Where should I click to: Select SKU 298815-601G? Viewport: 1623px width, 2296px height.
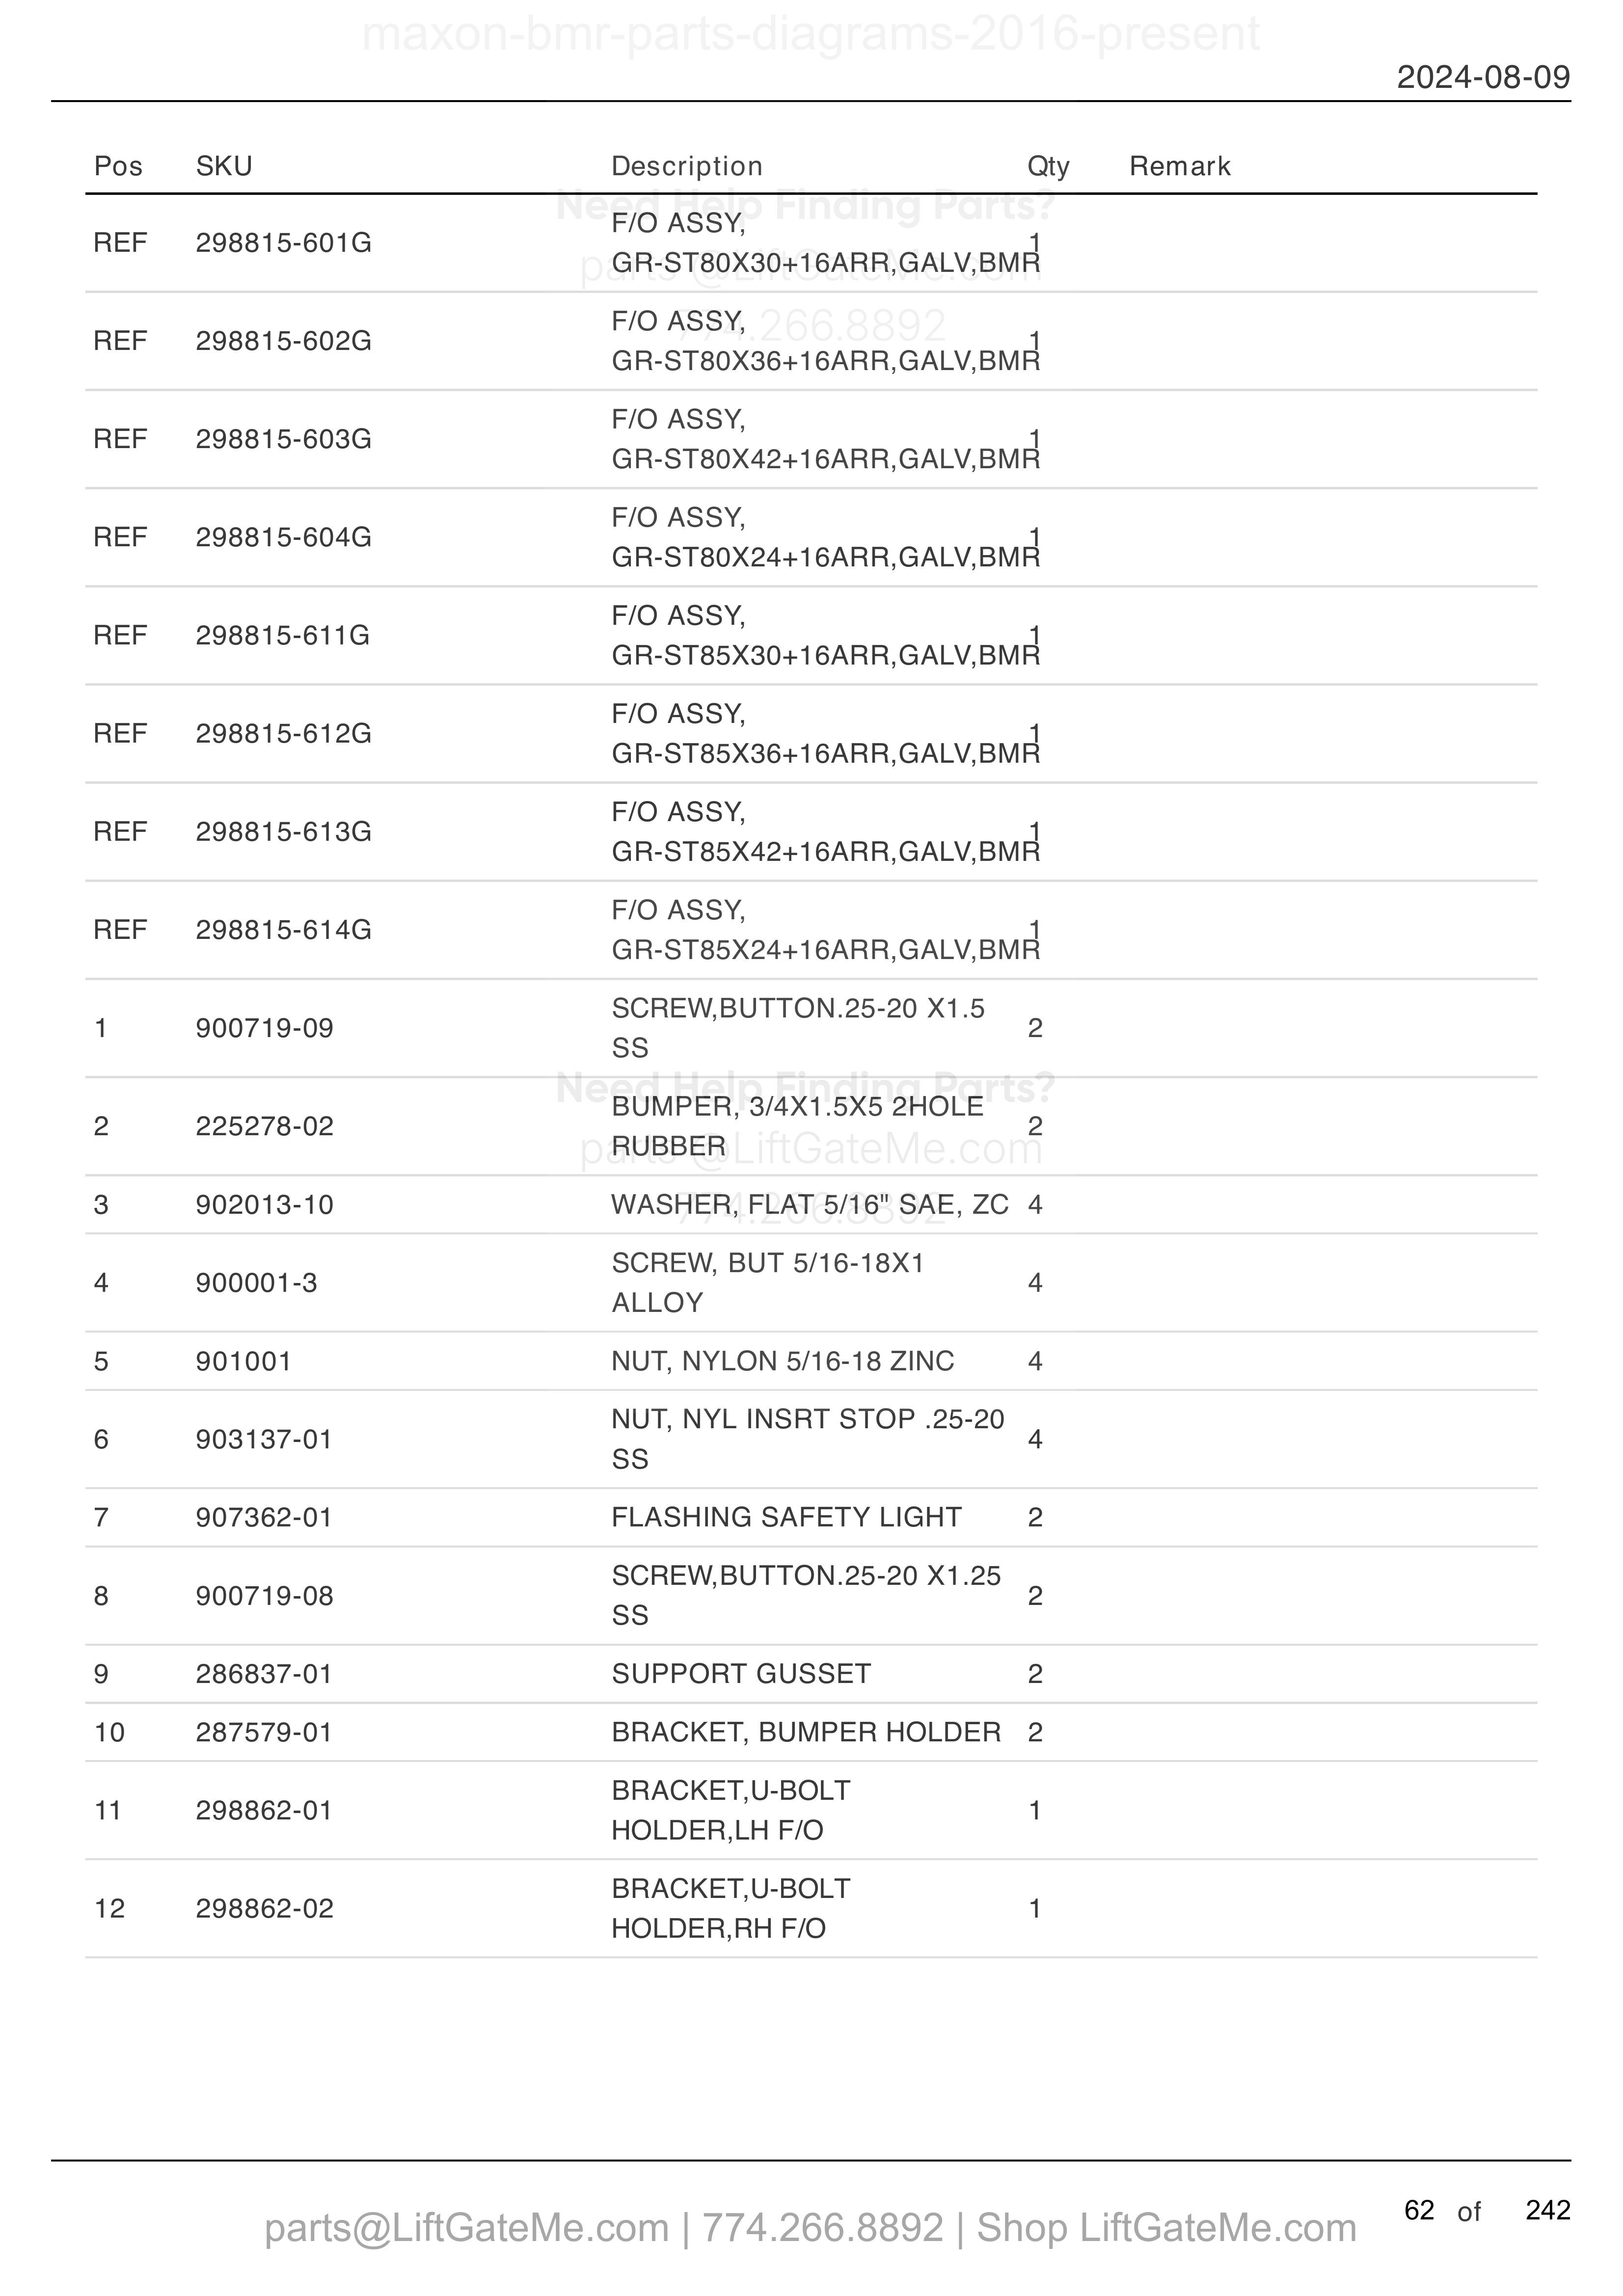284,243
